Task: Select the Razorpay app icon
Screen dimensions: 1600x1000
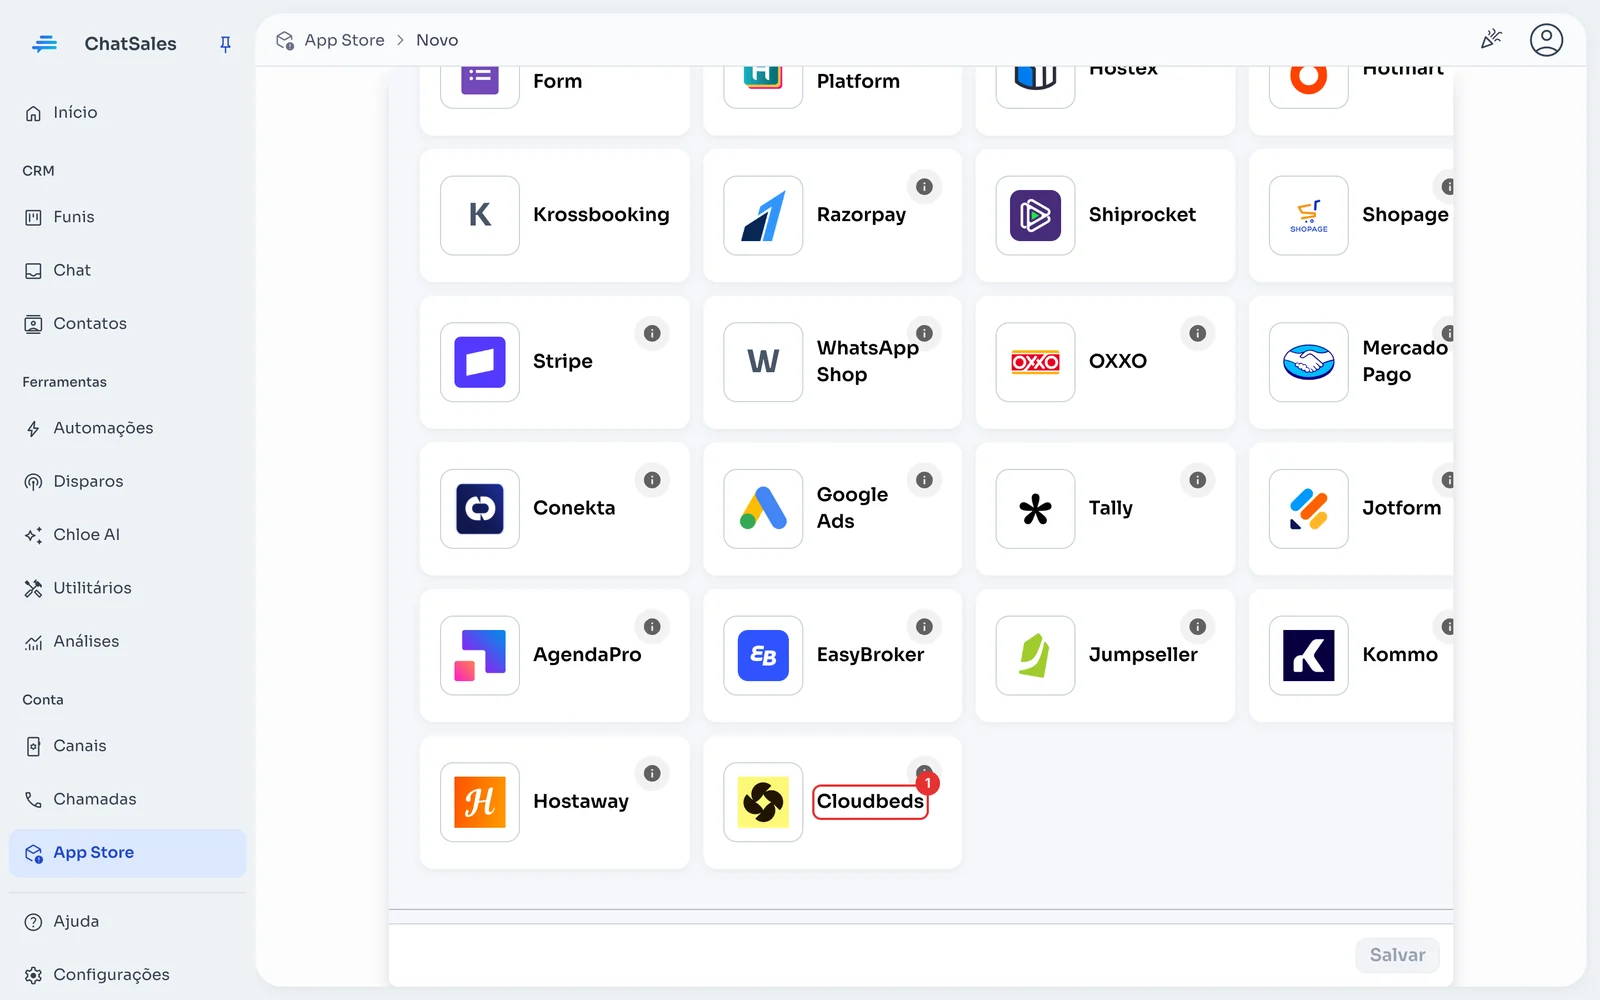Action: tap(763, 215)
